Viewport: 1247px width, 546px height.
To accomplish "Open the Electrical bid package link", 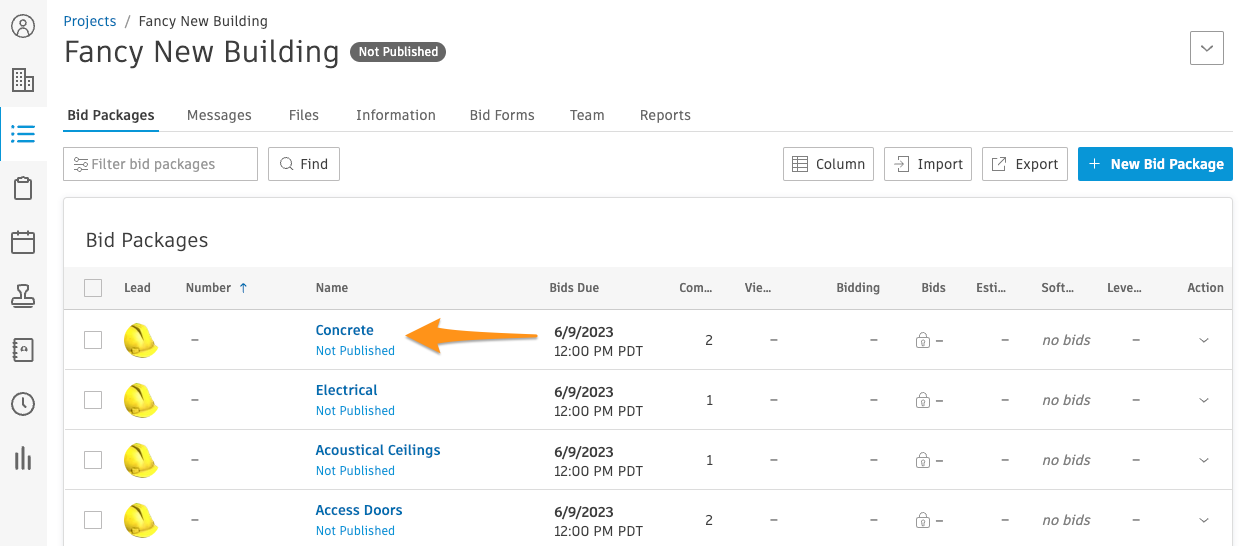I will pyautogui.click(x=346, y=390).
